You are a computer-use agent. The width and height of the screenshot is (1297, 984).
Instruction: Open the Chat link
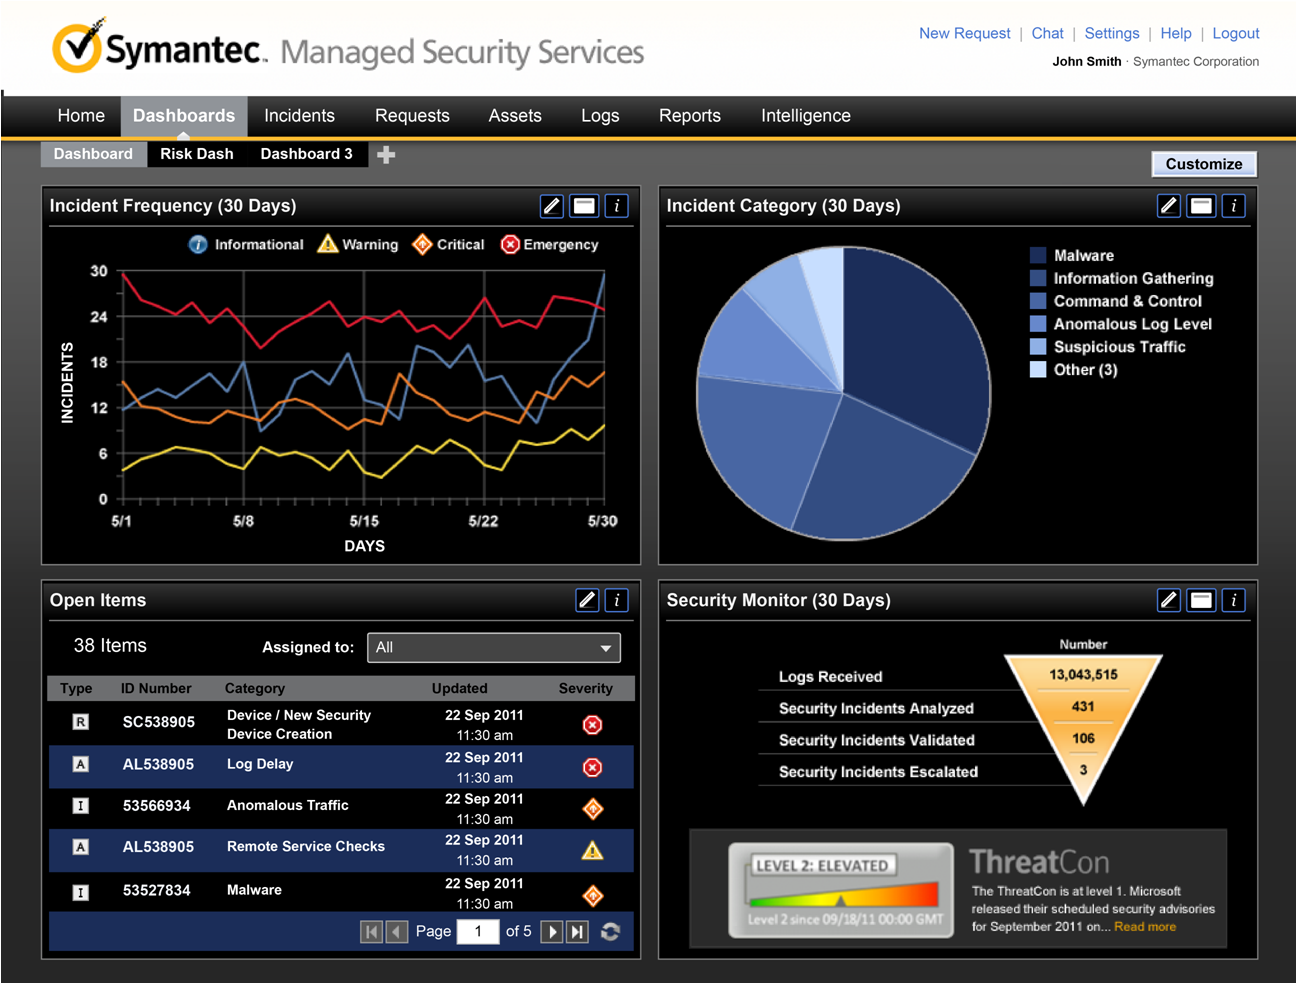[x=1047, y=33]
